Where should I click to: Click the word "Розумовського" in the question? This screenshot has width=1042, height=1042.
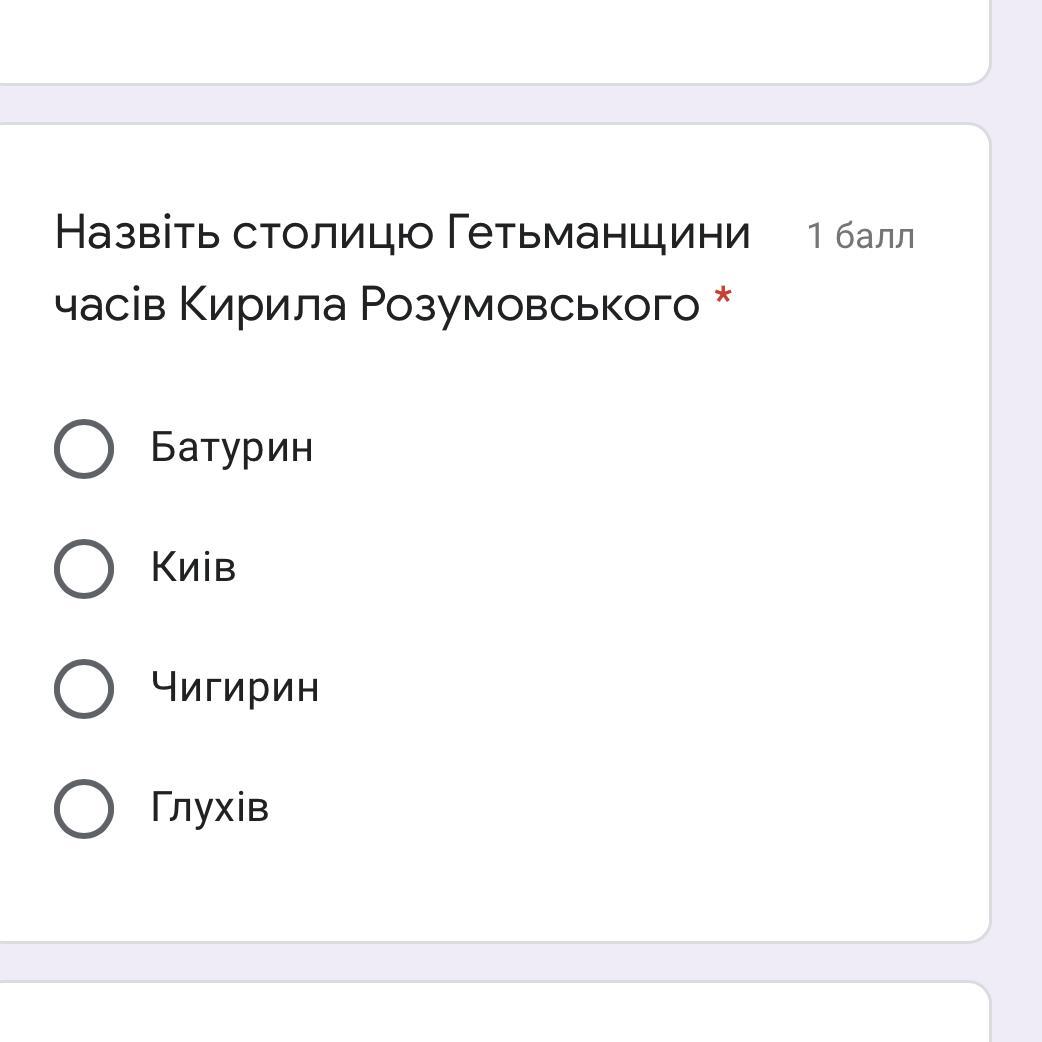click(x=530, y=304)
